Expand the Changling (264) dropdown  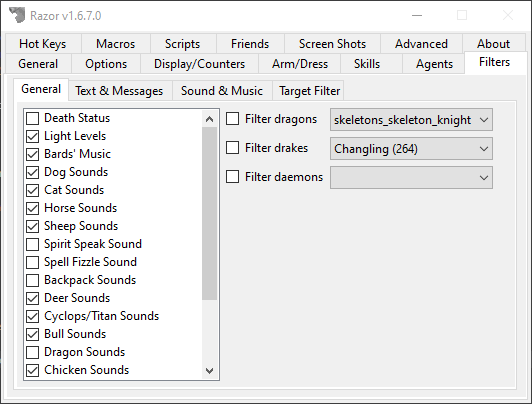pos(411,149)
